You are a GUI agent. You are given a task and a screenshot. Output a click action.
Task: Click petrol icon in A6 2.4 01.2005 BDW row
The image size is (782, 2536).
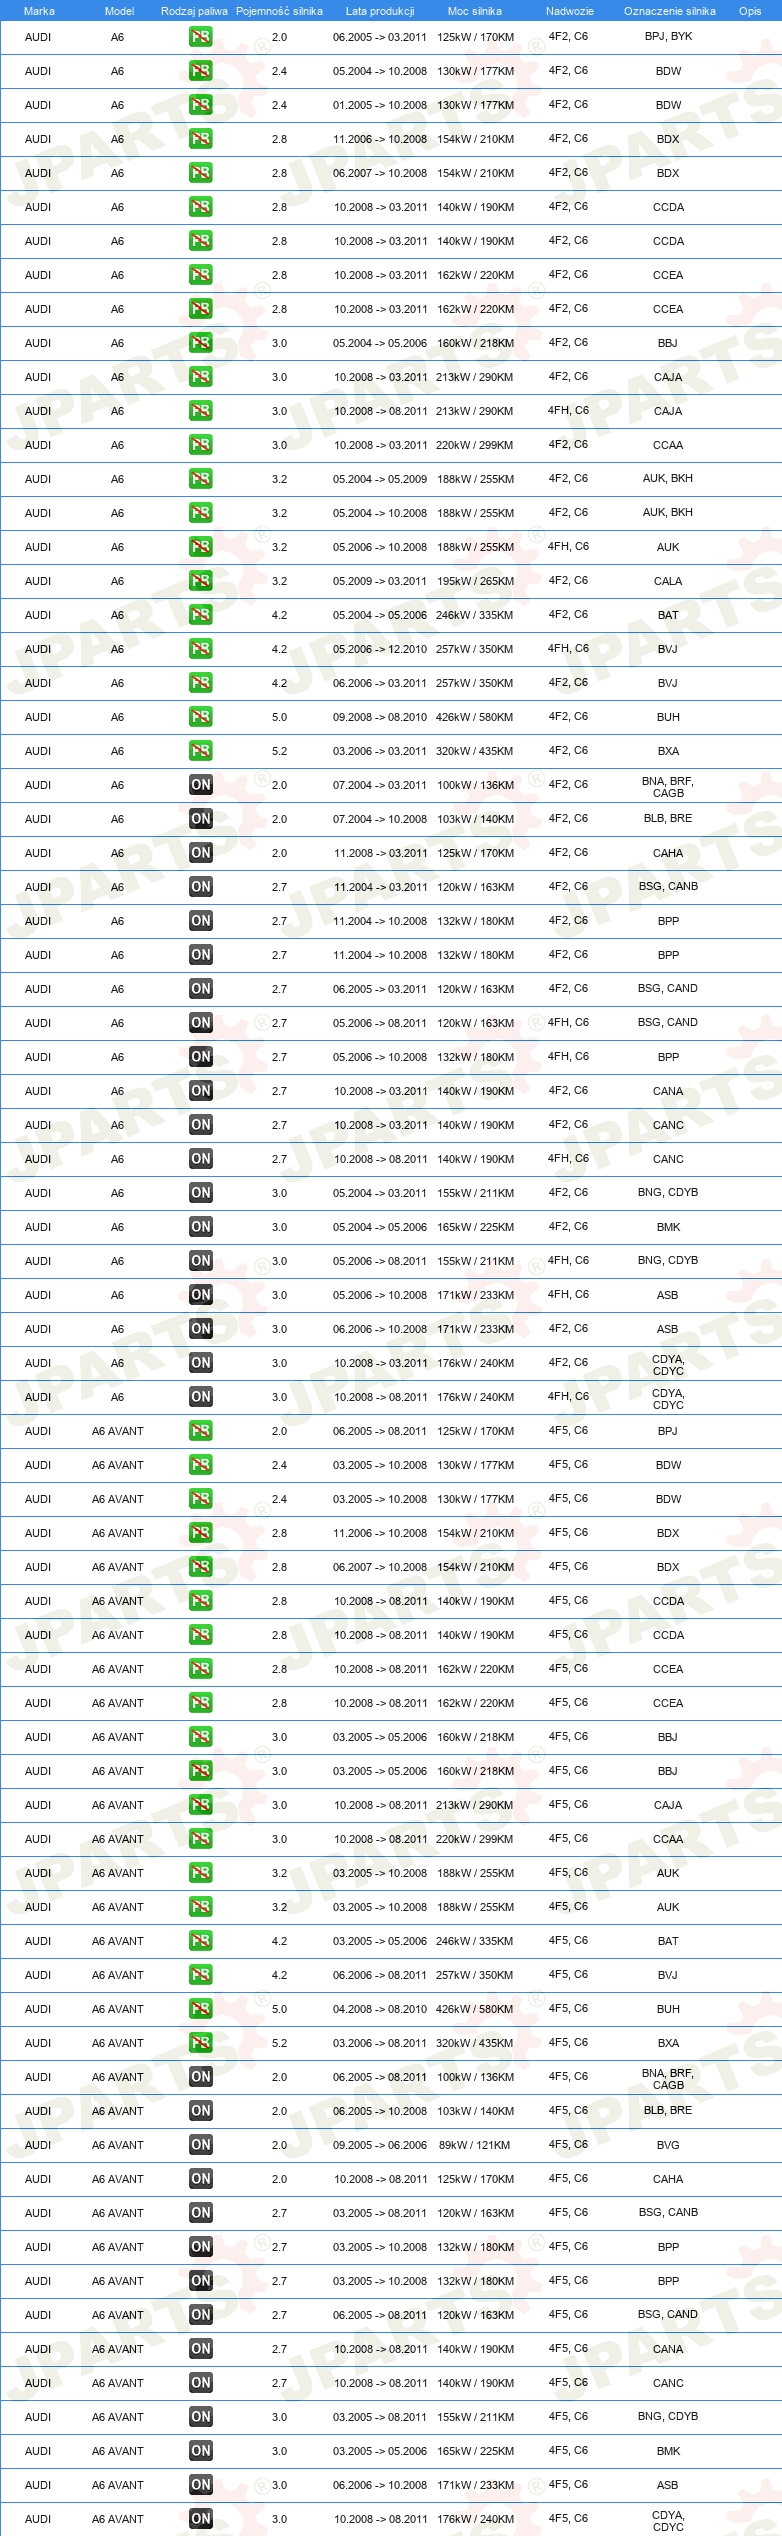pos(200,105)
